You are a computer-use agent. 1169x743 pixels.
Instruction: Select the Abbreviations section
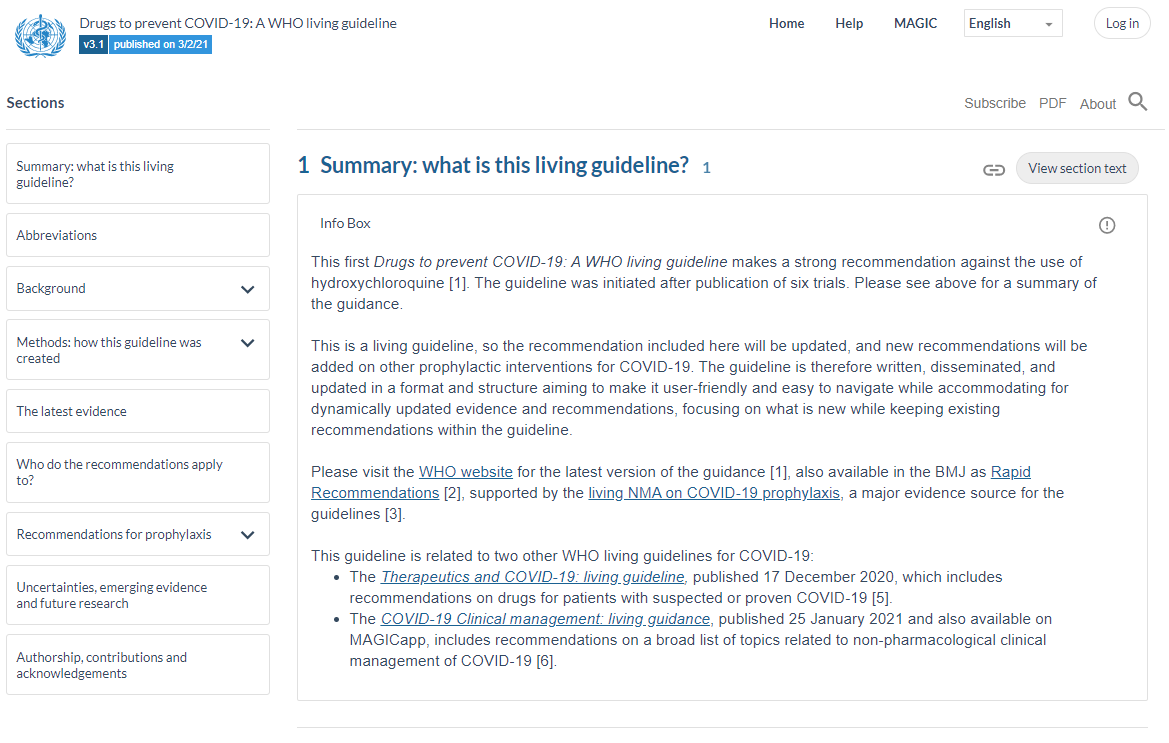(138, 235)
